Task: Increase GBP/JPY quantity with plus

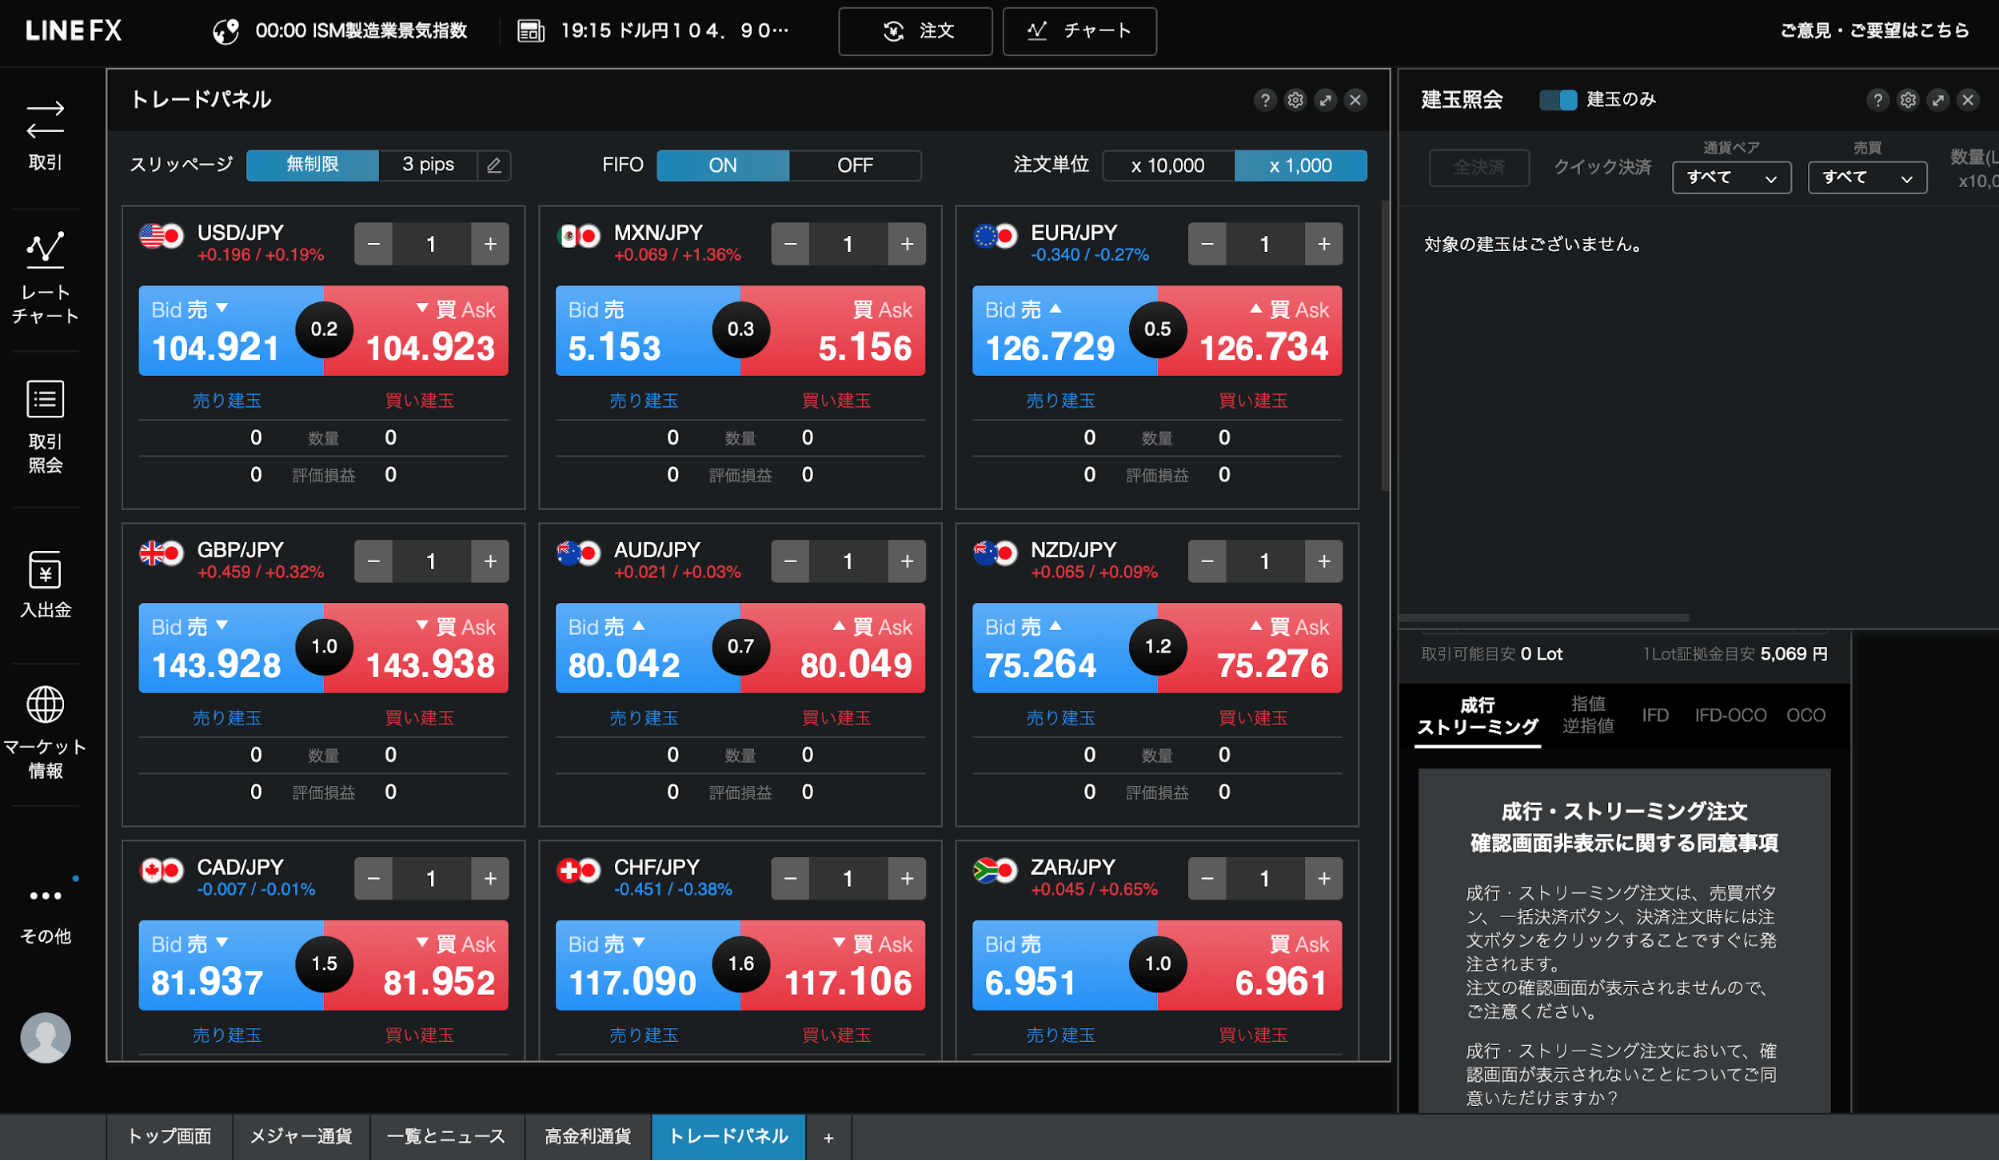Action: click(x=490, y=562)
